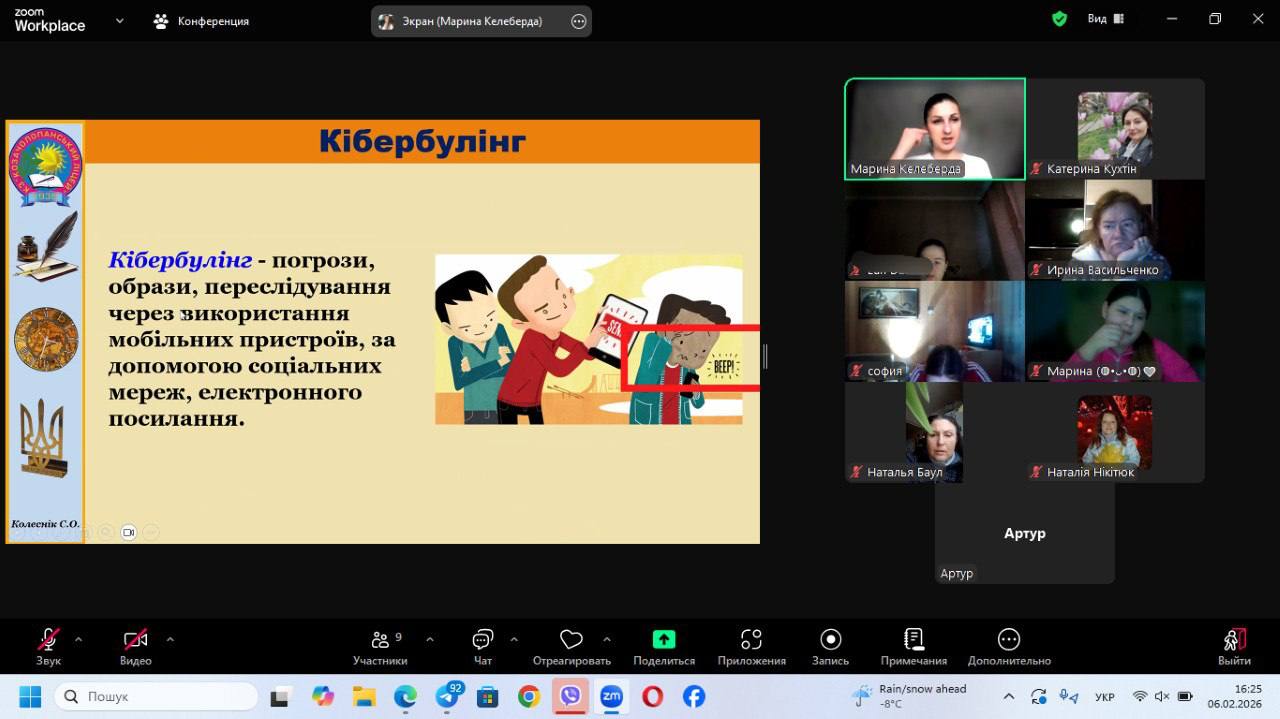
Task: Click the green Поделиться share screen icon
Action: click(x=664, y=640)
